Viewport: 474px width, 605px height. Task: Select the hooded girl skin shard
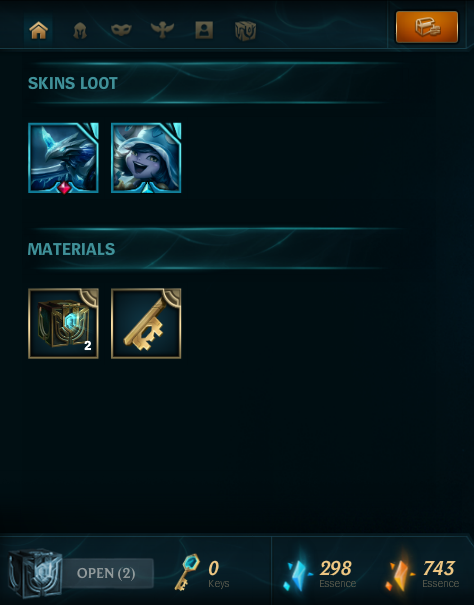(x=146, y=158)
